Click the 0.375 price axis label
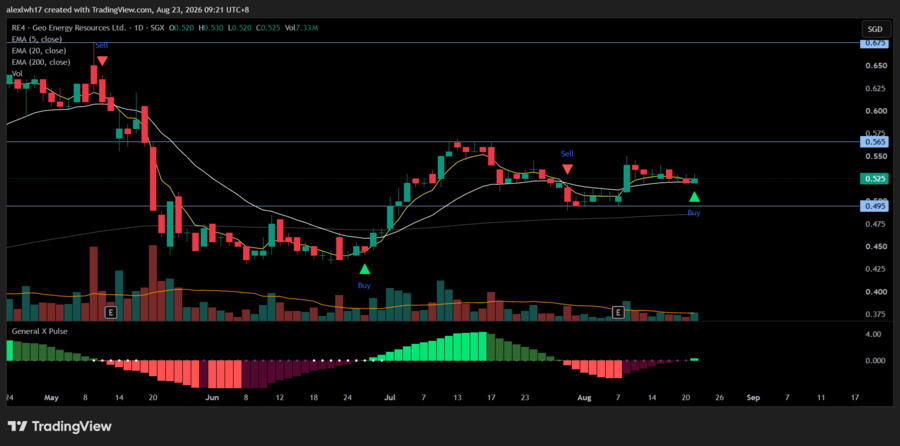Image resolution: width=900 pixels, height=446 pixels. pyautogui.click(x=874, y=314)
